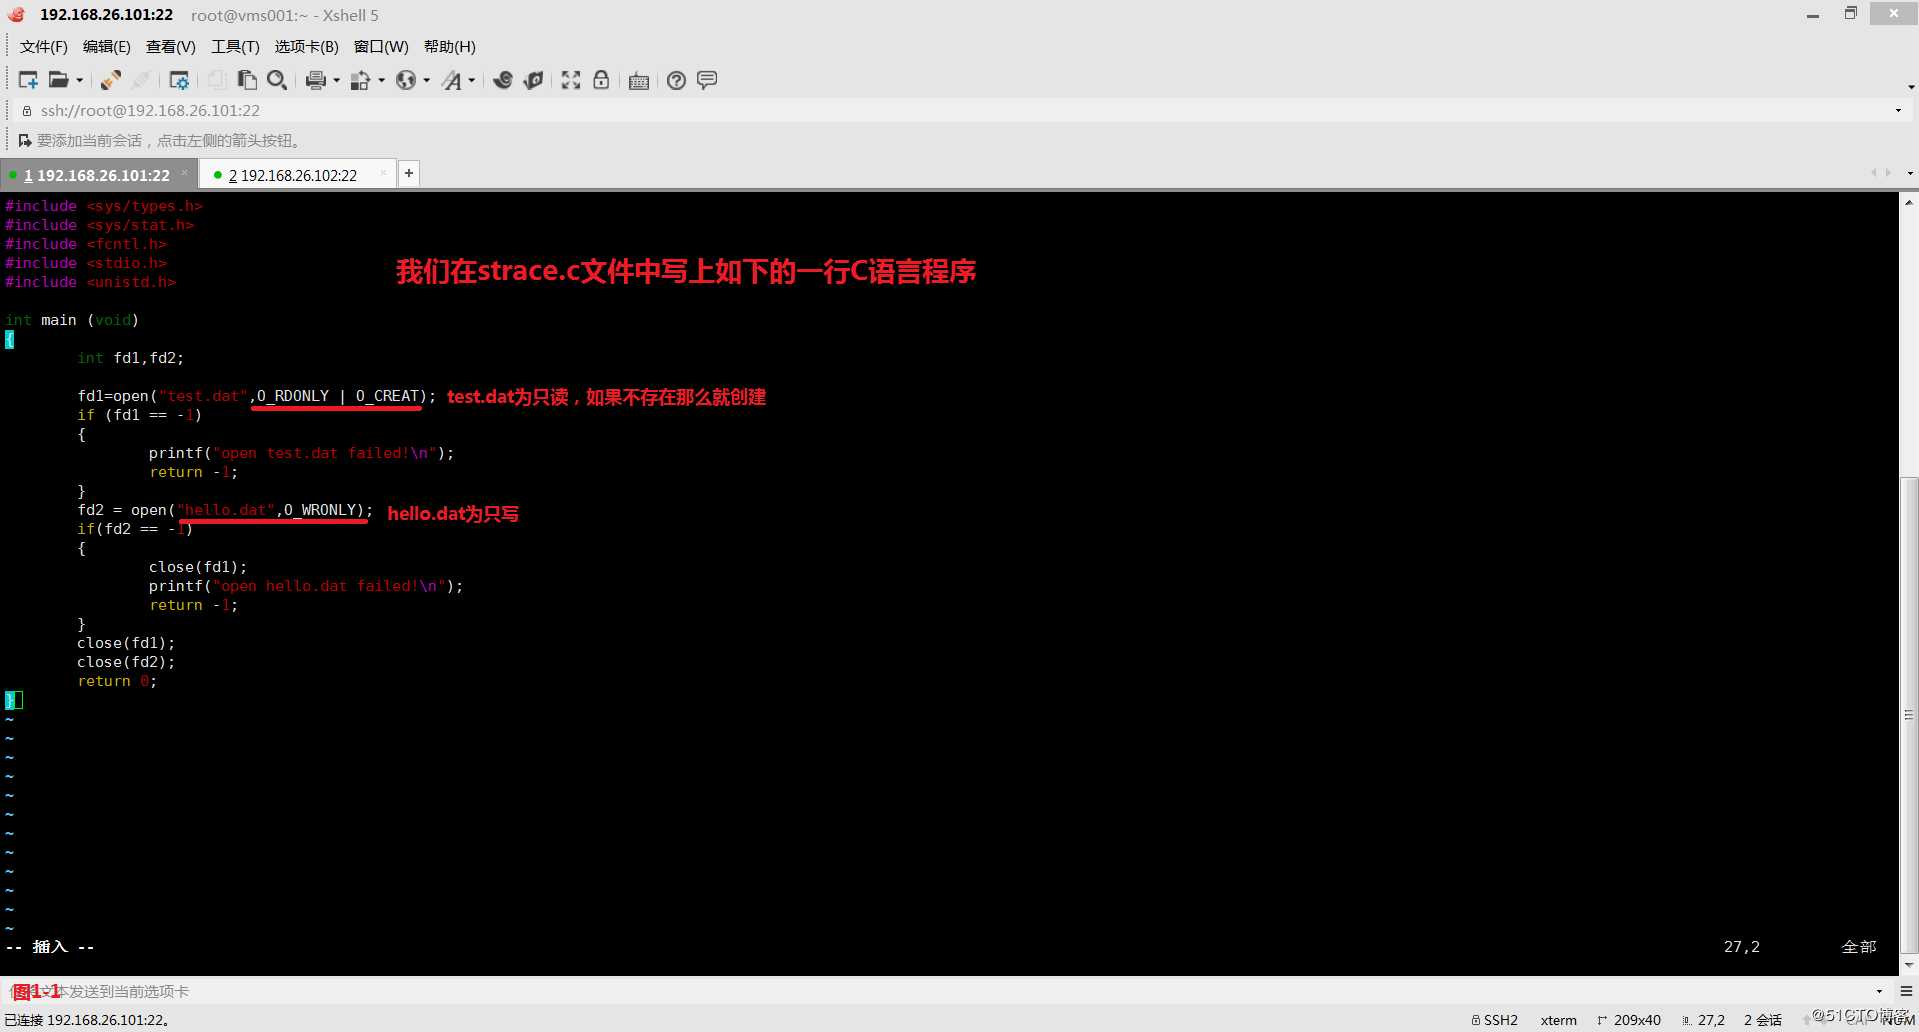Click the speech bubble feedback icon
The height and width of the screenshot is (1032, 1919).
coord(707,80)
